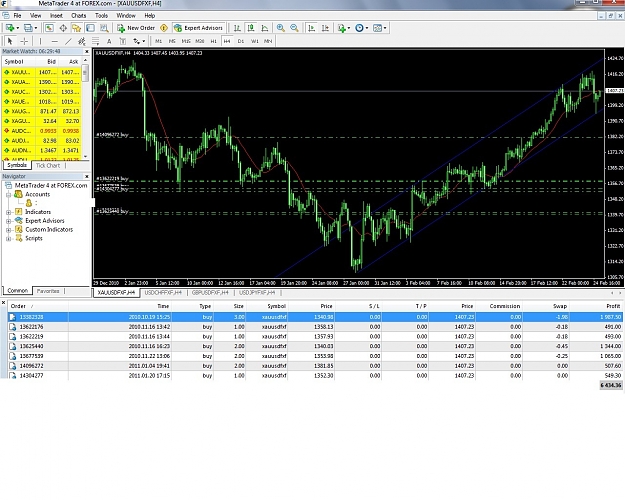Click the Expert Advisors toolbar button

[x=198, y=28]
